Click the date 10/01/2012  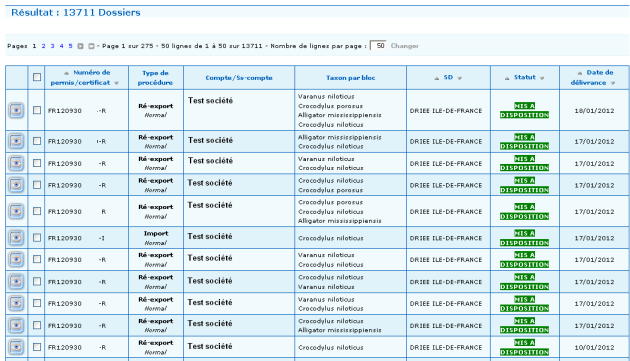click(594, 347)
